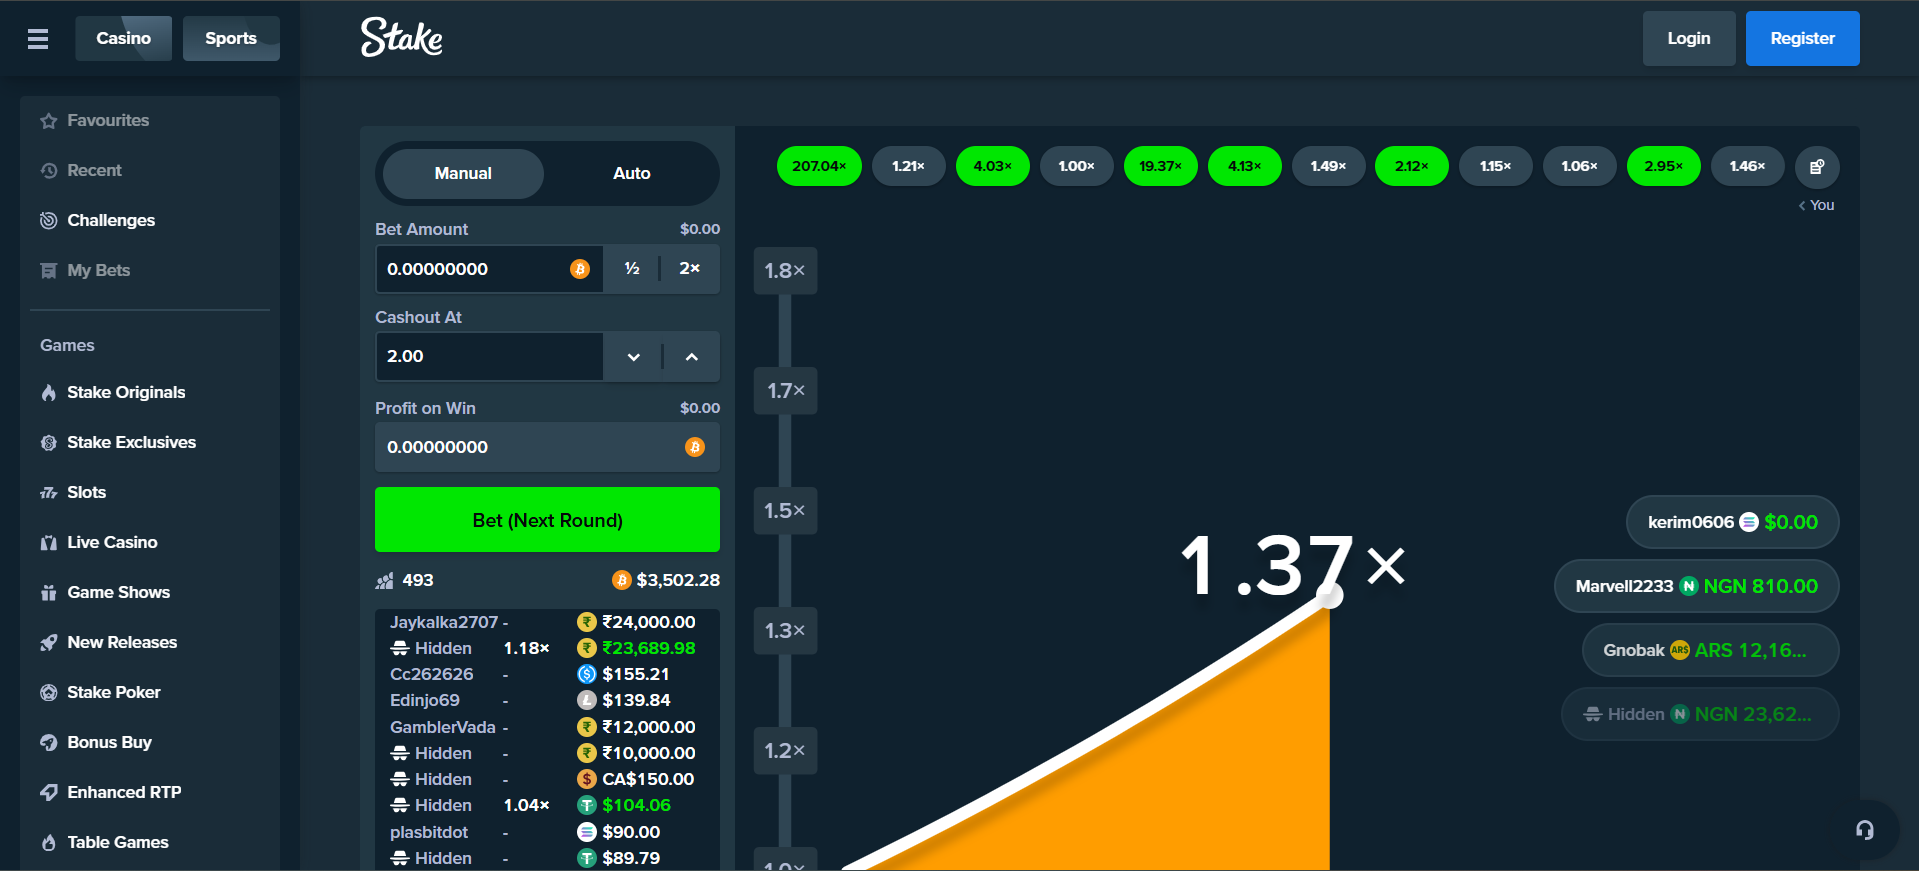The height and width of the screenshot is (871, 1919).
Task: Click Bet (Next Round) button
Action: click(x=547, y=520)
